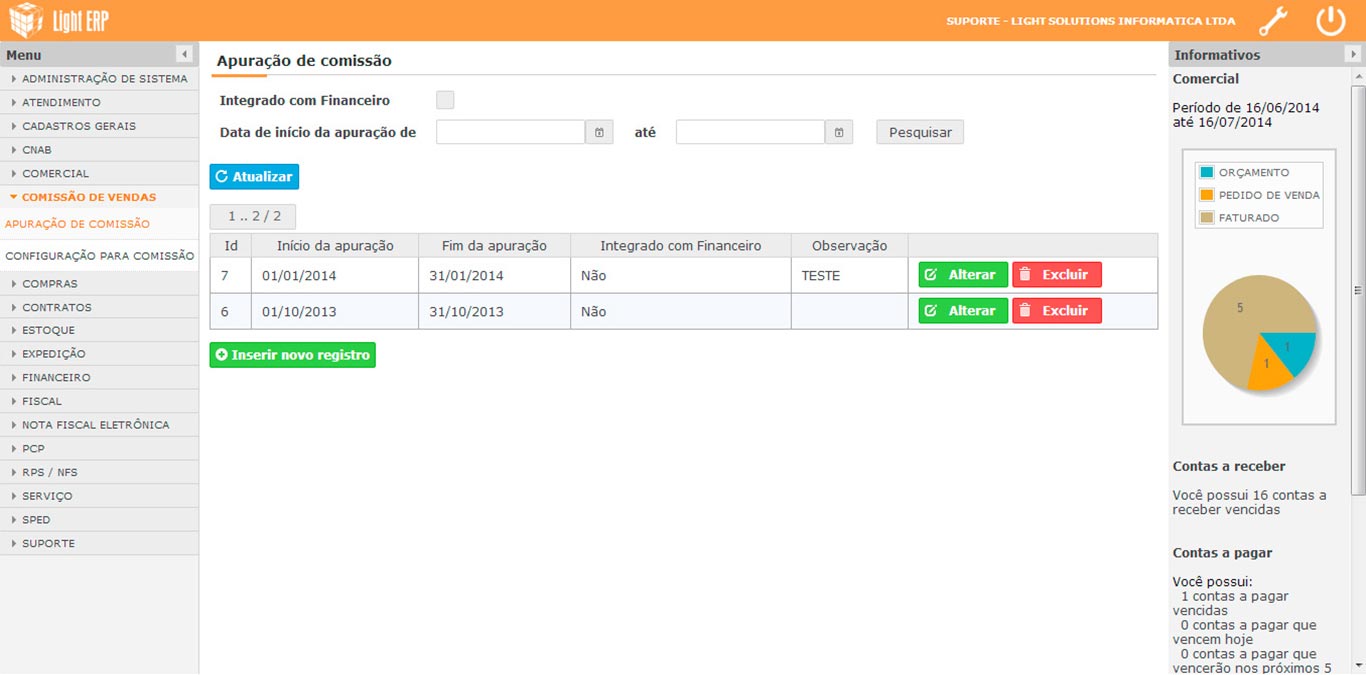
Task: Click the FATURADO legend color swatch
Action: 1206,218
